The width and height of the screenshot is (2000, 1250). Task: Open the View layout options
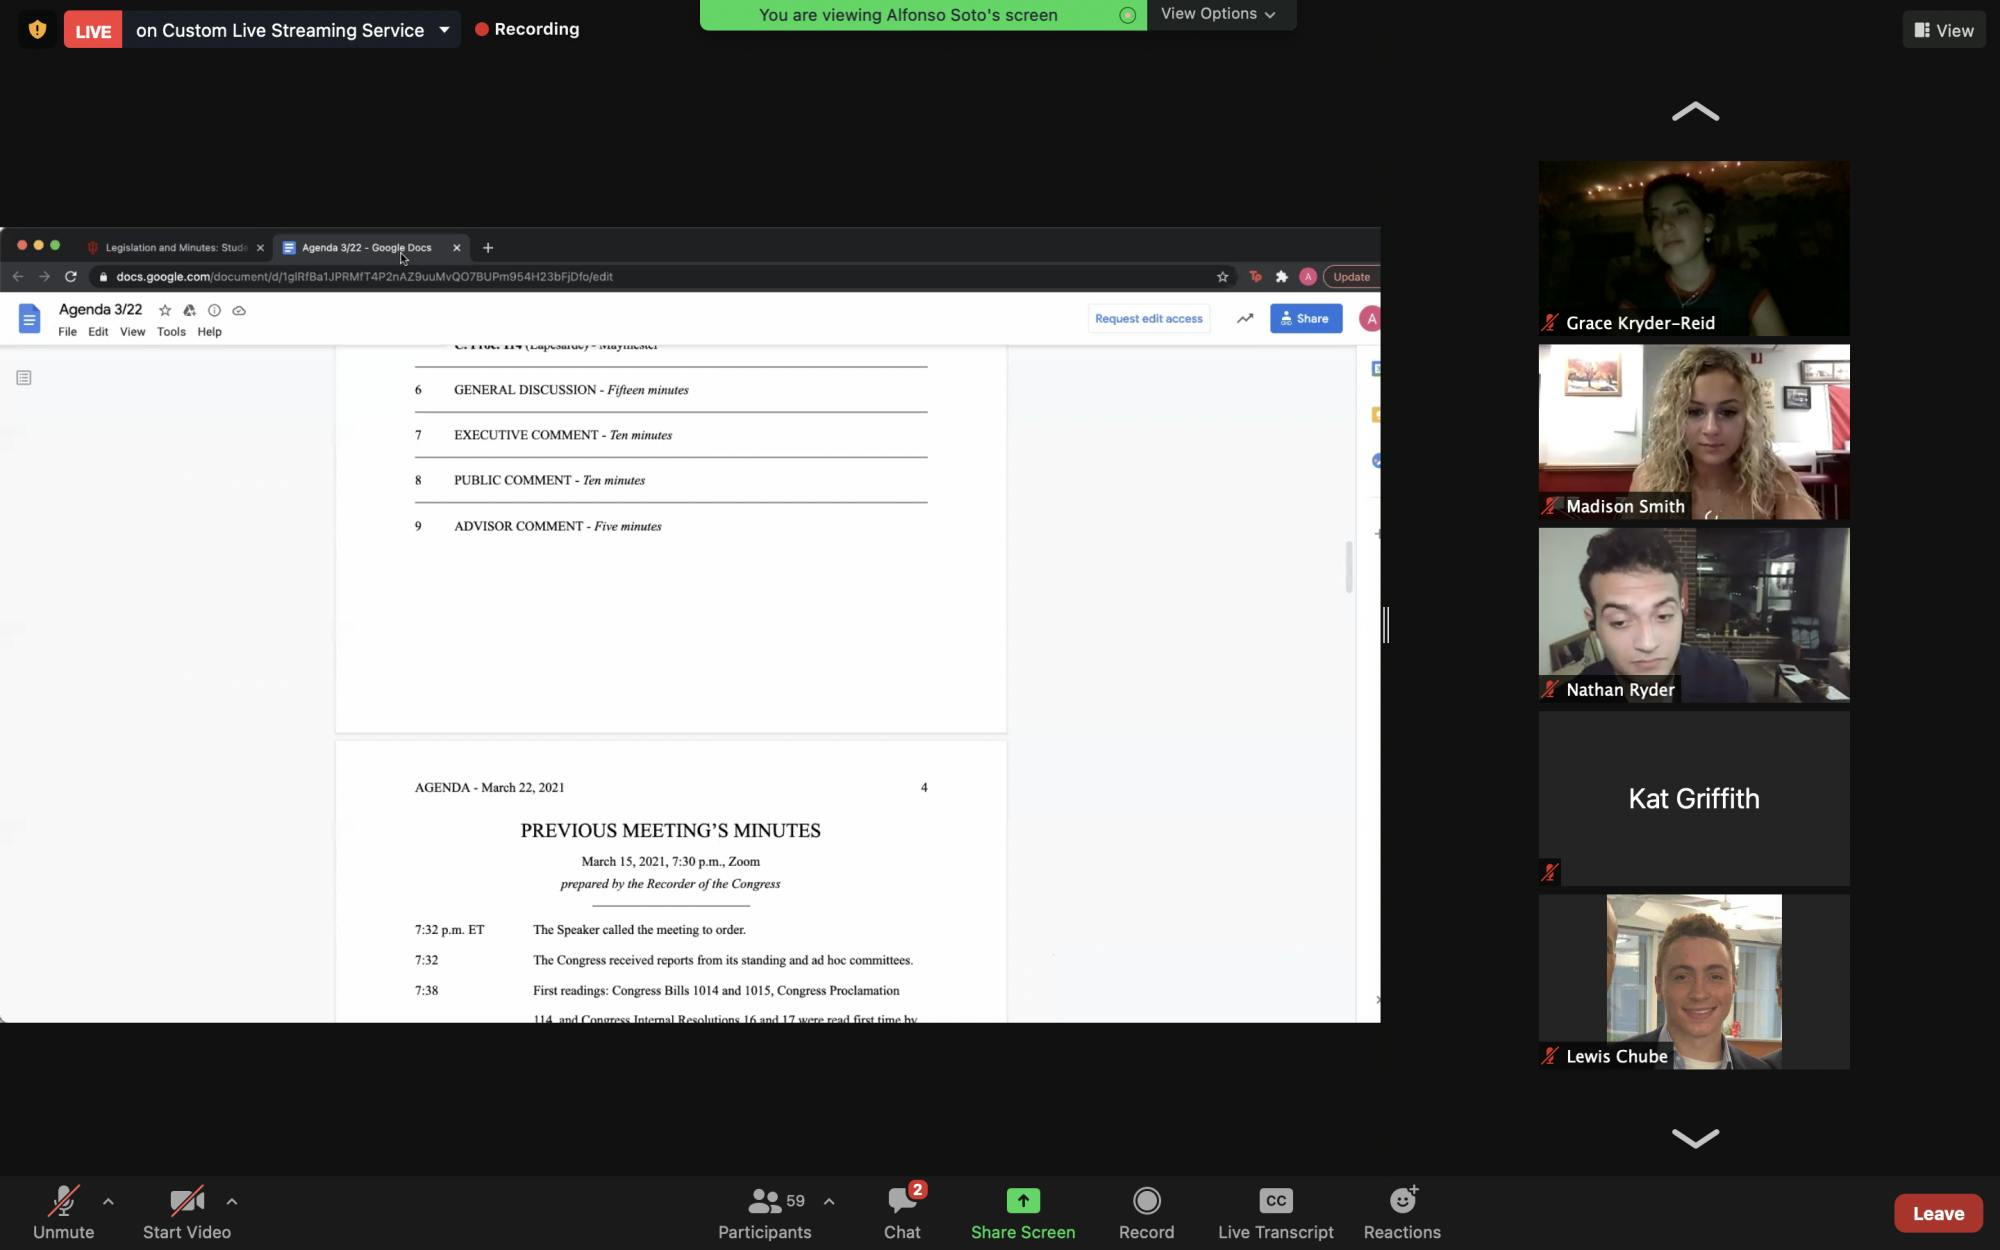tap(1943, 30)
